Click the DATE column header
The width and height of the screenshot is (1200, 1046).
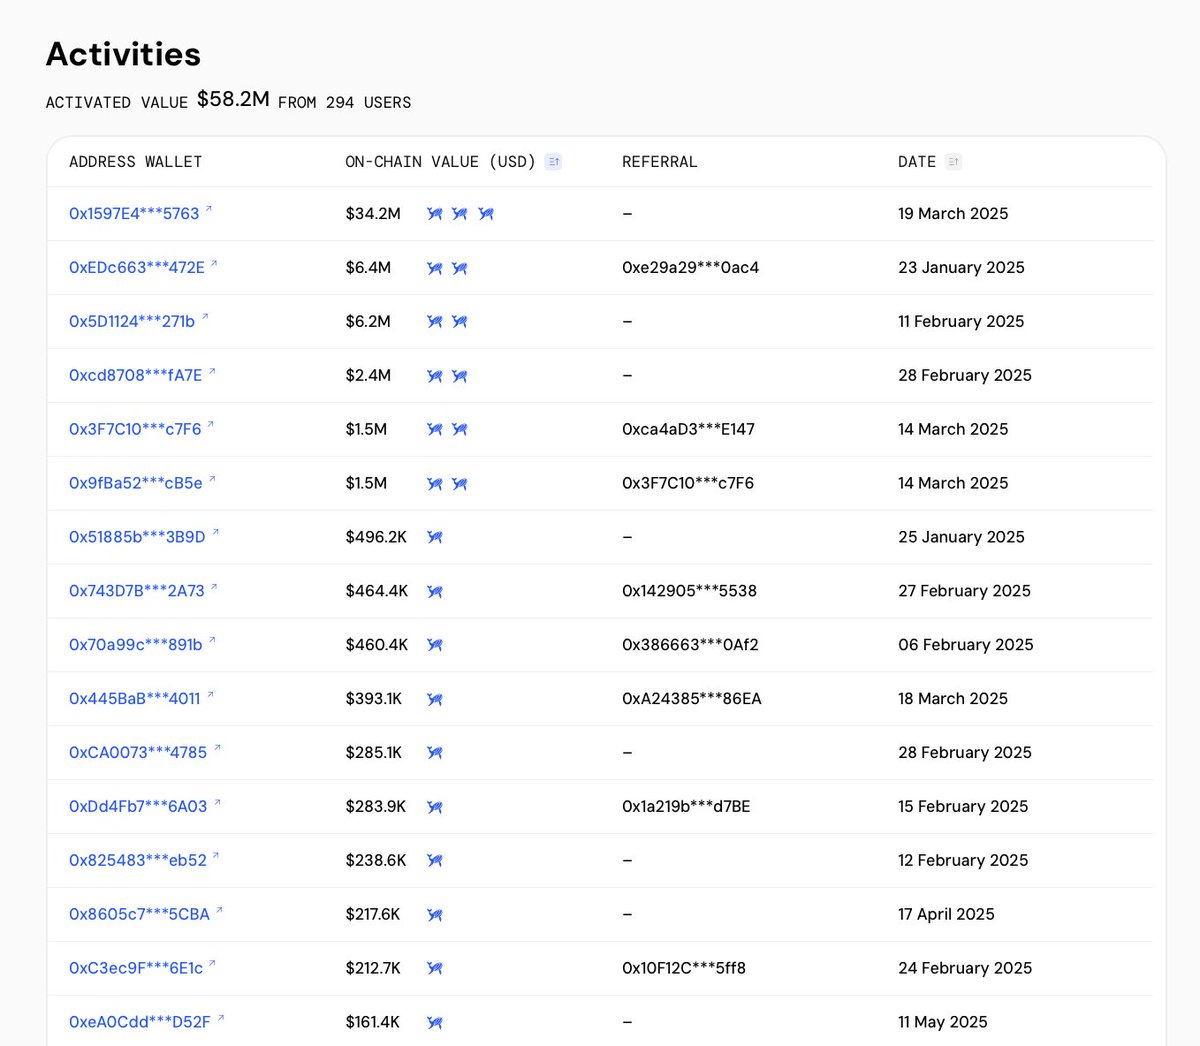917,162
